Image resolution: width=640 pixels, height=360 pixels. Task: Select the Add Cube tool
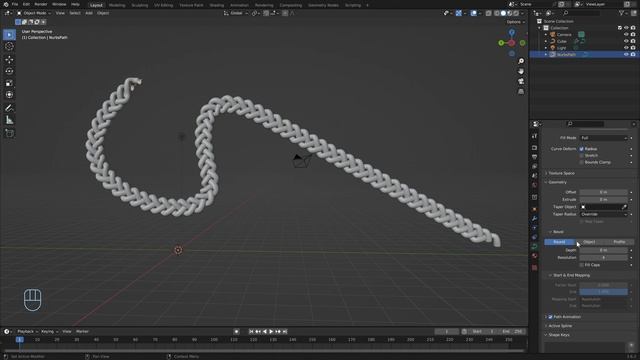(x=9, y=133)
